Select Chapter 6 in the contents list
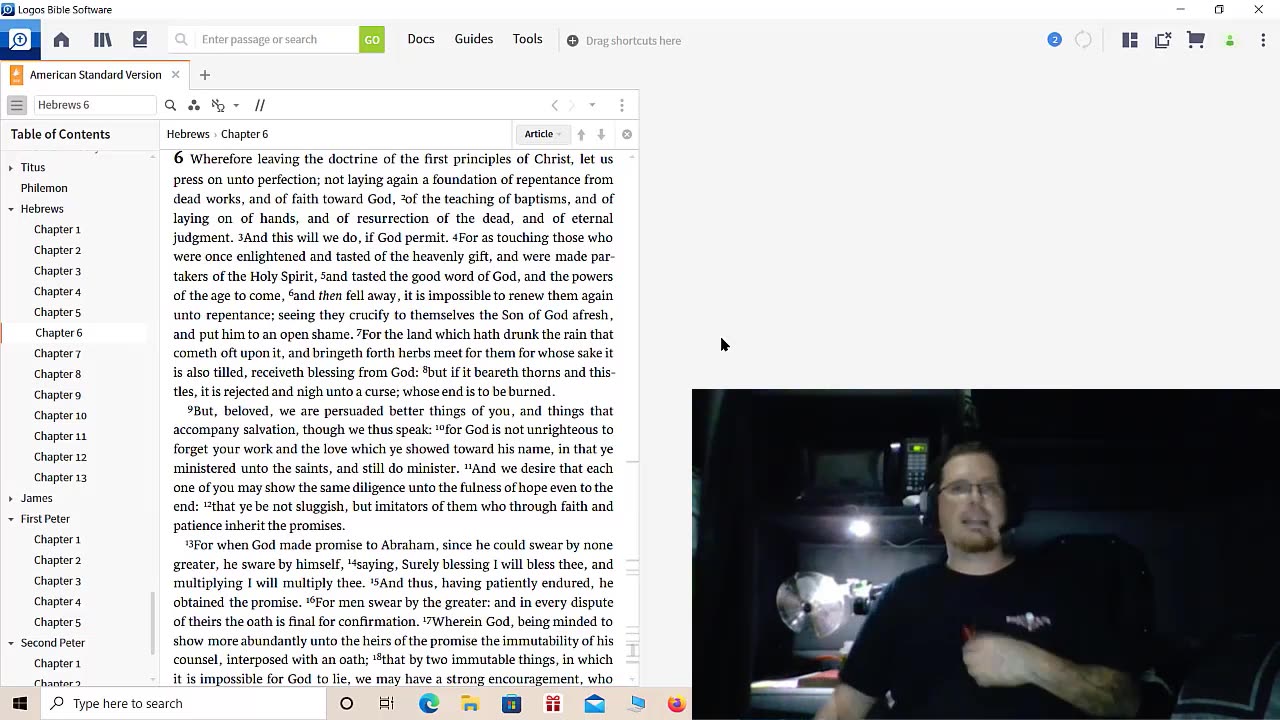Screen dimensions: 1280x720 pyautogui.click(x=58, y=333)
